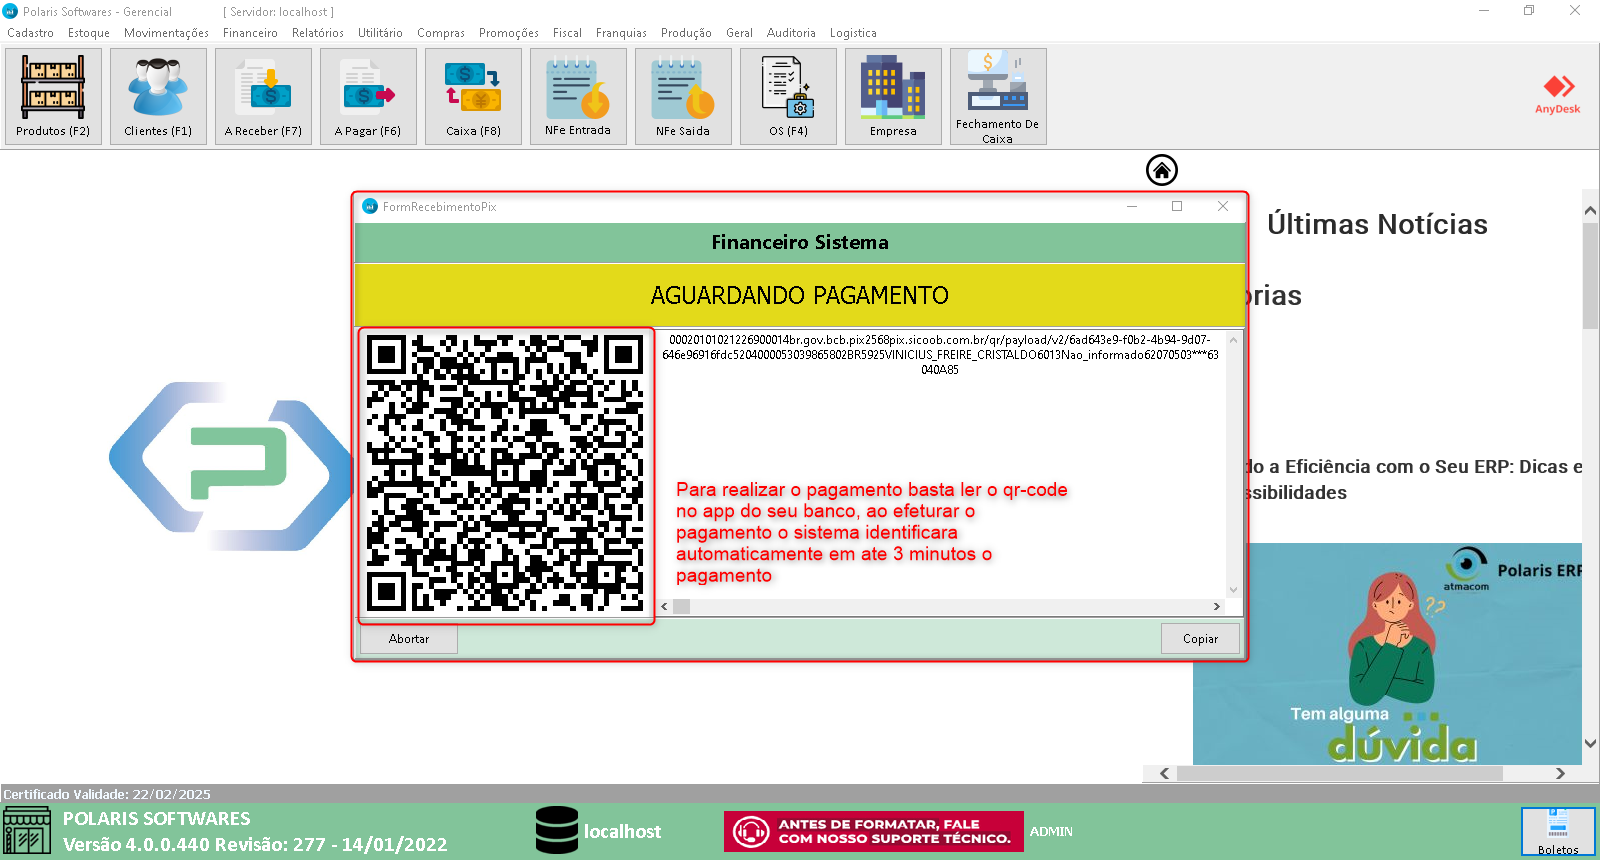
Task: Open the Relatórios menu
Action: [x=318, y=33]
